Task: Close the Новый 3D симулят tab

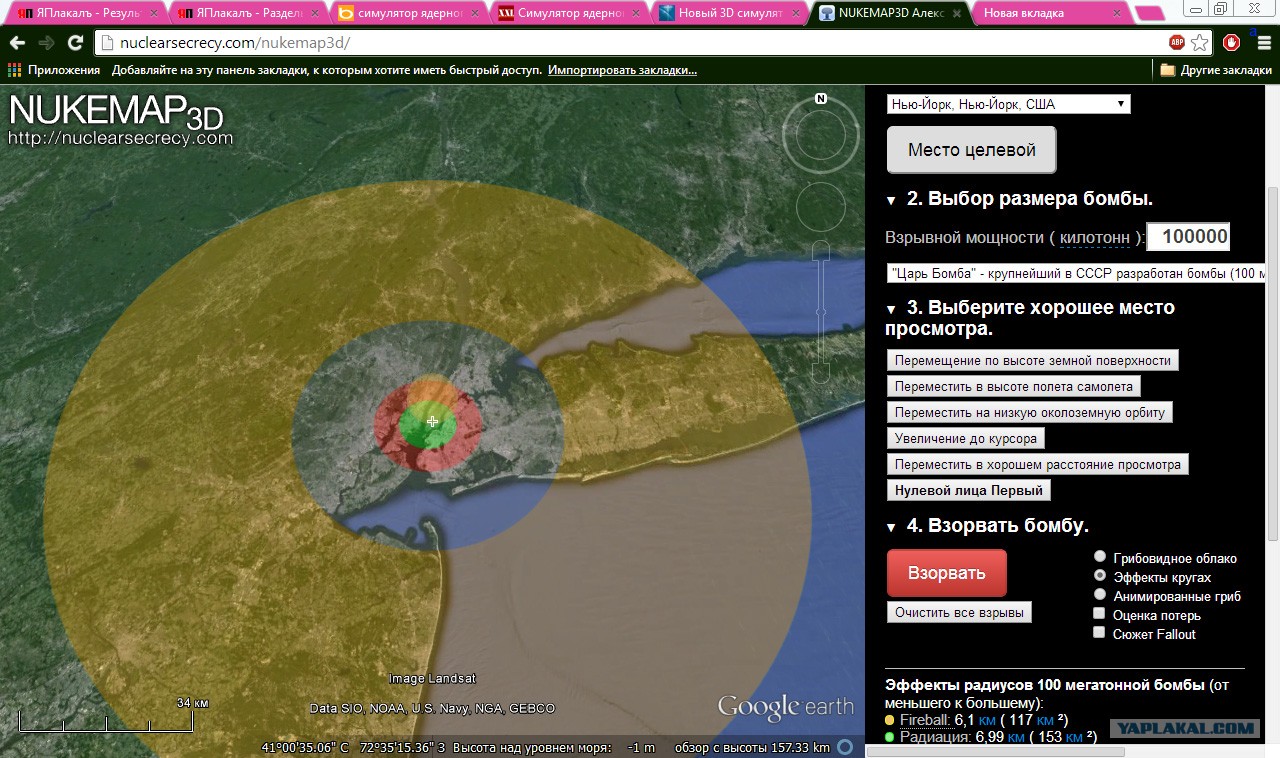Action: (794, 13)
